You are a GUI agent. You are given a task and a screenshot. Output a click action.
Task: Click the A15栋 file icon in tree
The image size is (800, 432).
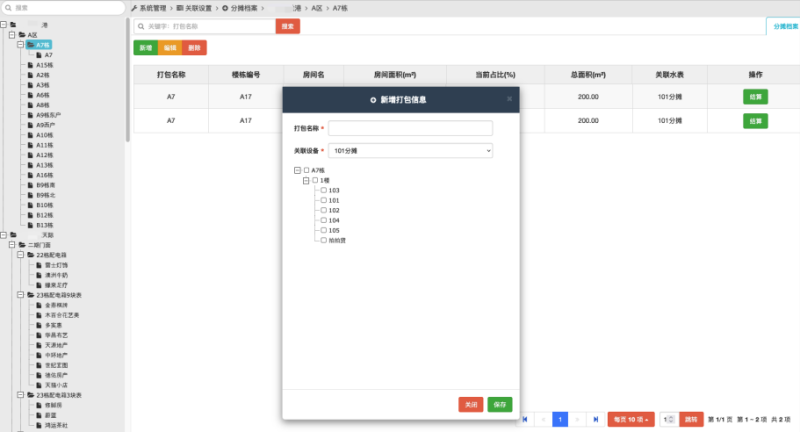(x=30, y=65)
